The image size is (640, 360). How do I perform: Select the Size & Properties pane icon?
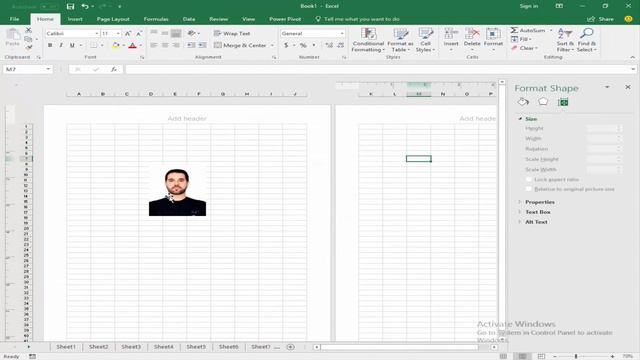pyautogui.click(x=563, y=102)
